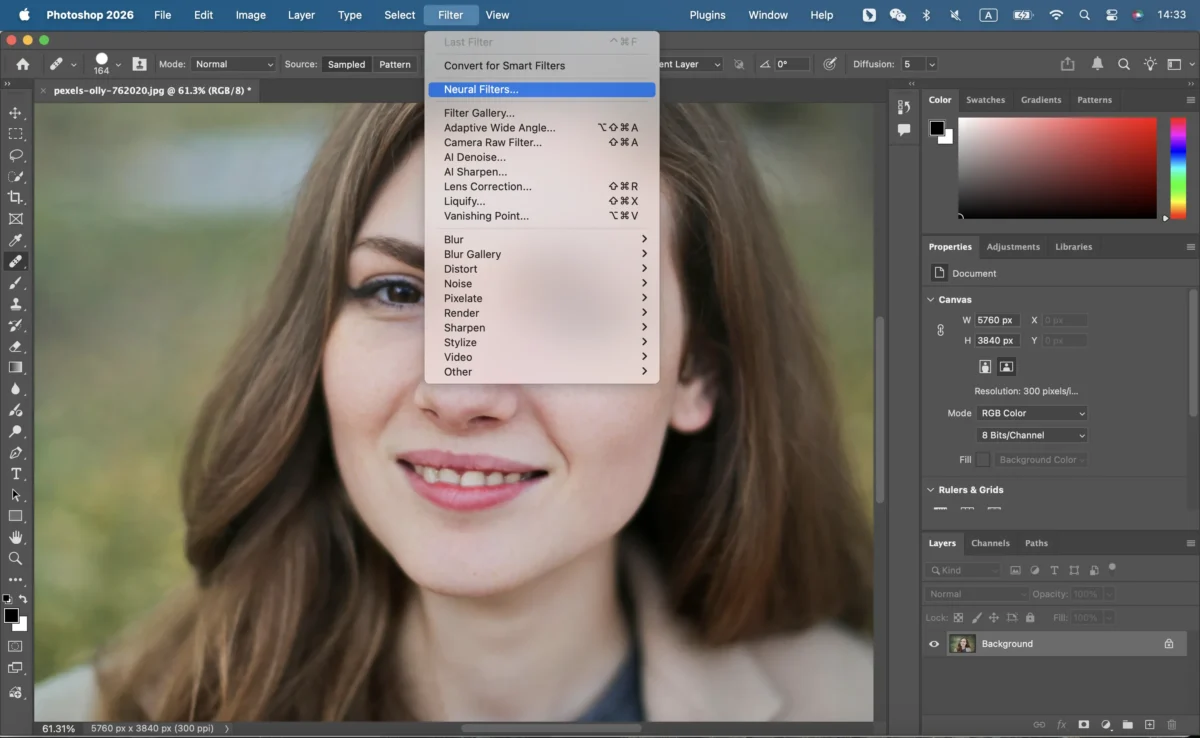The image size is (1200, 738).
Task: Click the Zoom tool in toolbar
Action: [x=15, y=558]
